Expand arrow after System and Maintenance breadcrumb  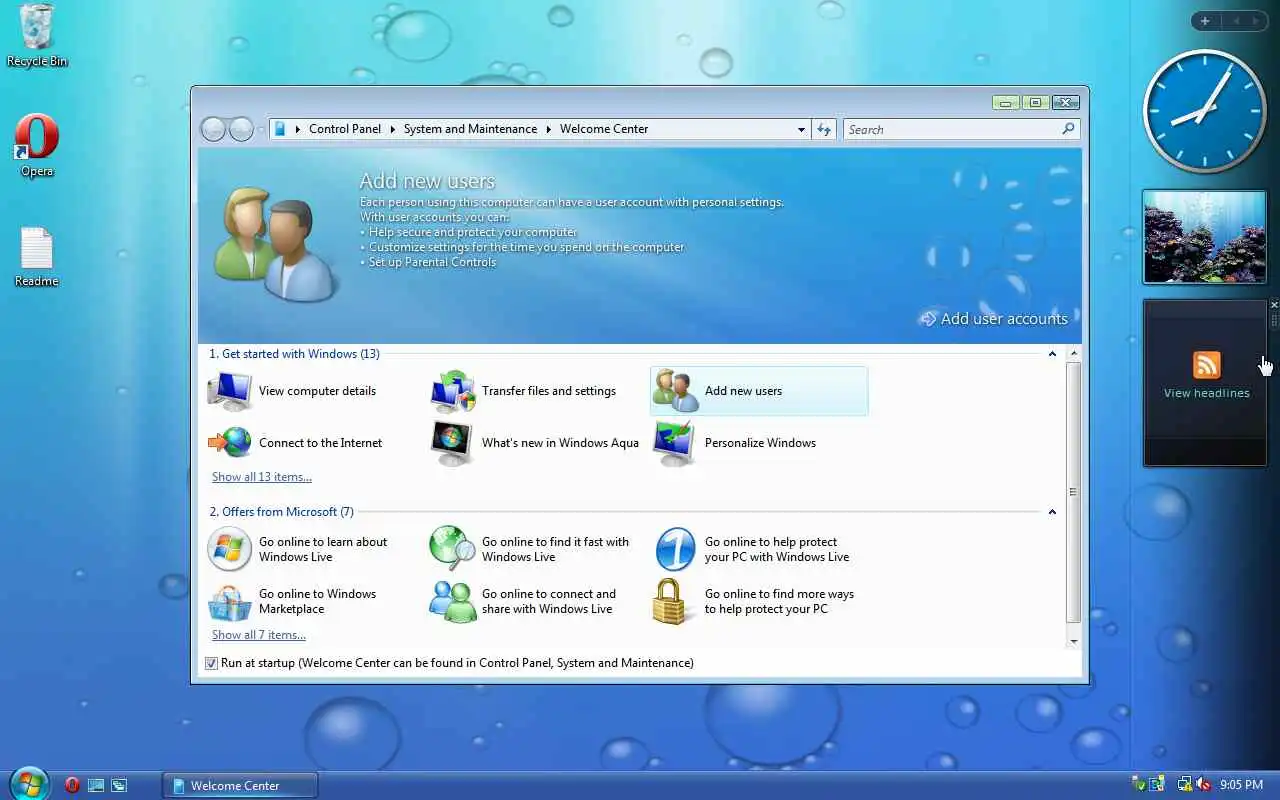[x=549, y=129]
